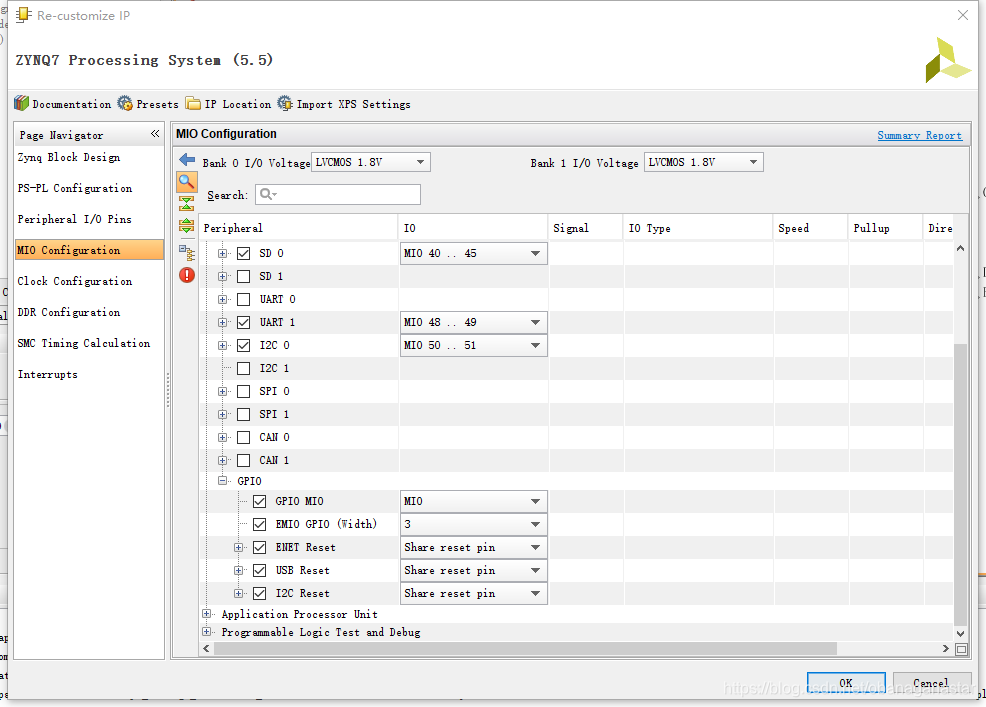Open the IP Location folder icon
The image size is (986, 707).
193,103
